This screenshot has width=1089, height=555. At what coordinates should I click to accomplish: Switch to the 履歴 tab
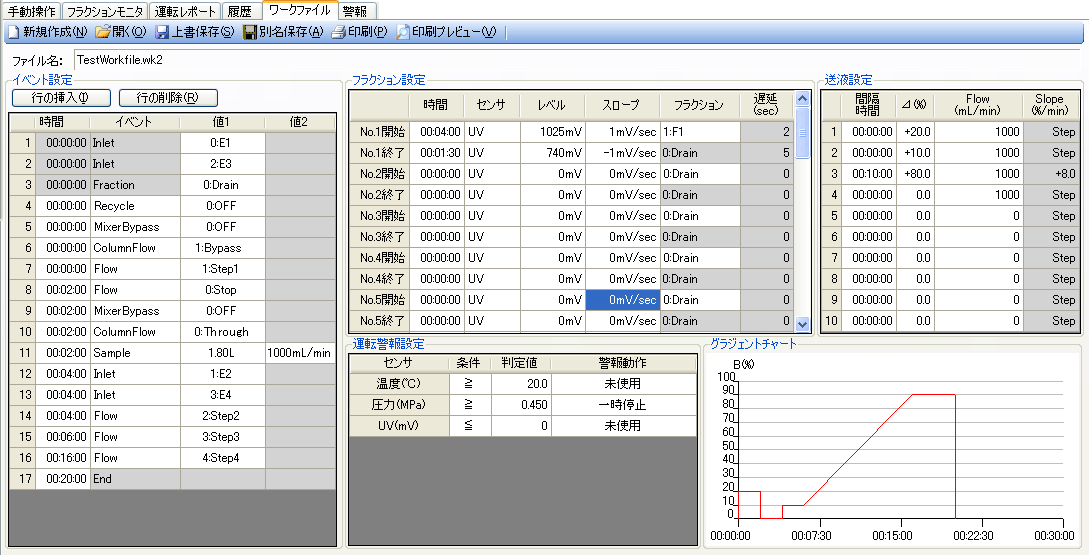point(240,12)
